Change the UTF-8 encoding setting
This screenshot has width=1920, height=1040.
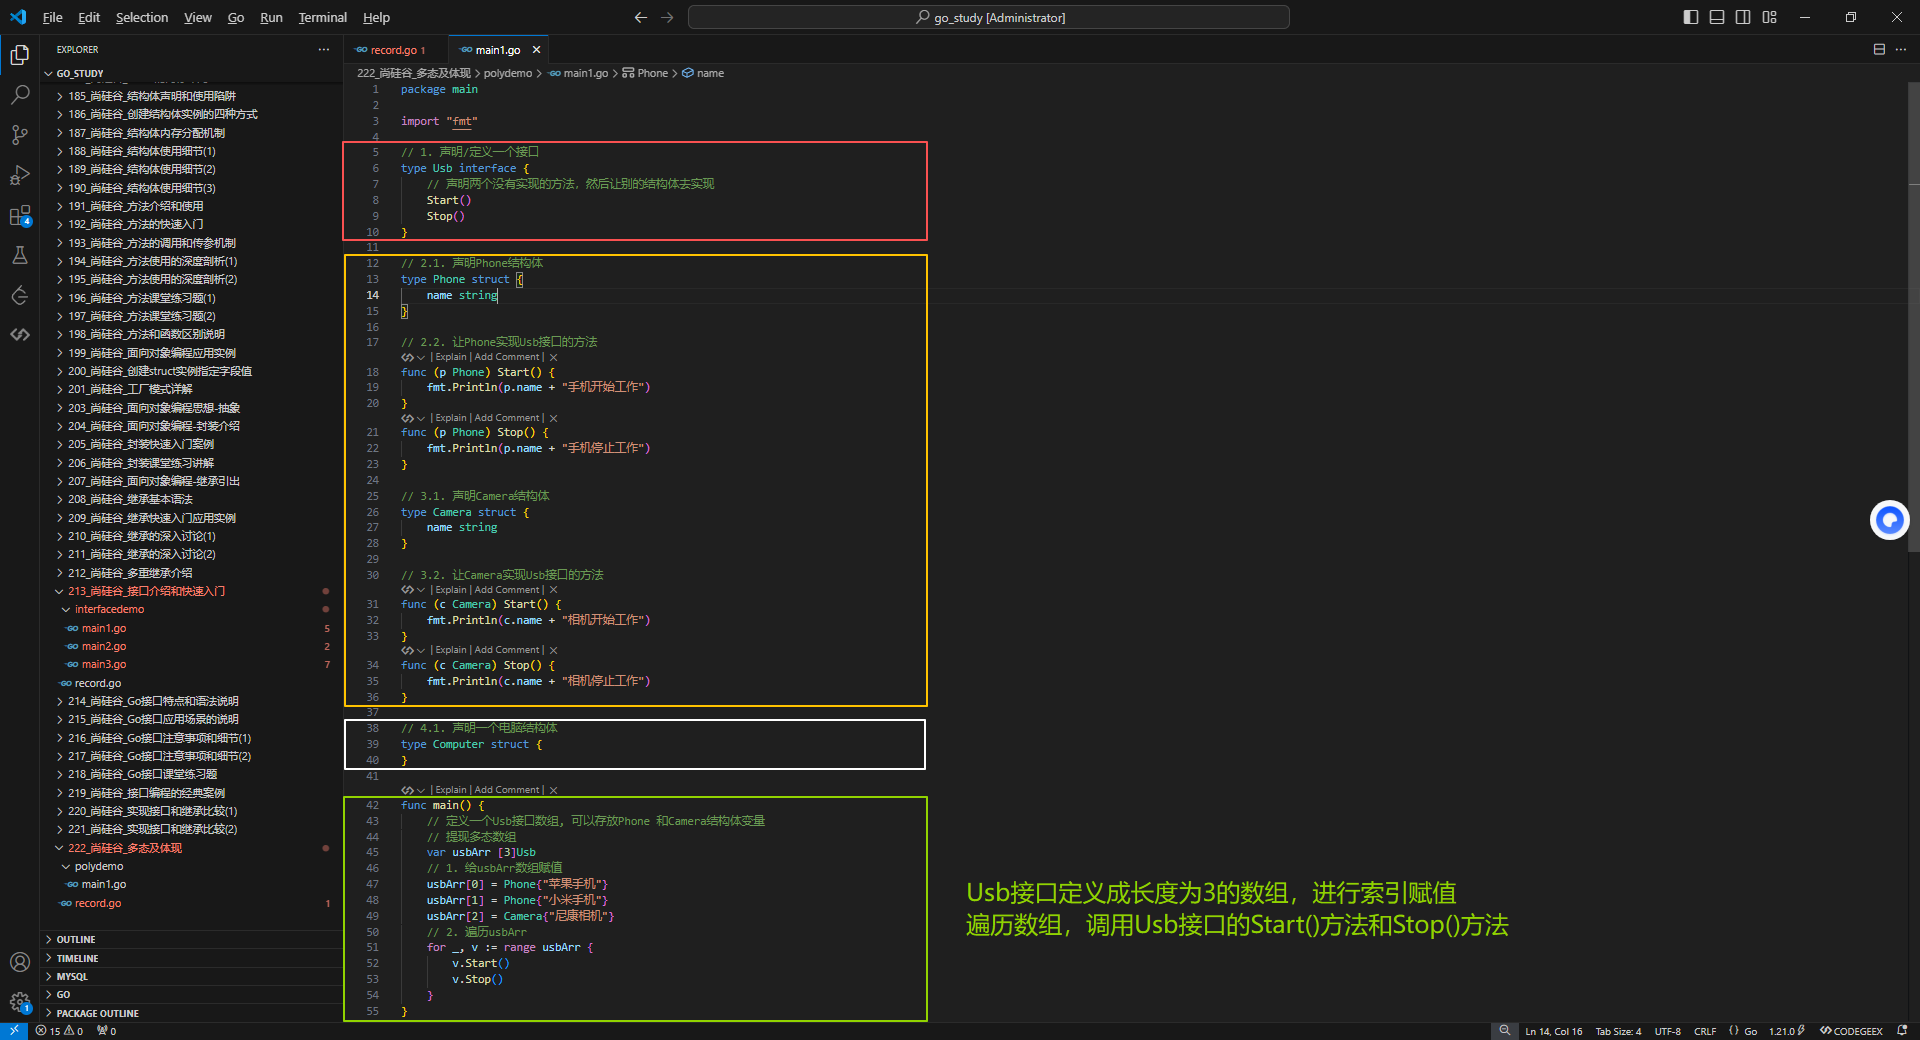click(1667, 1031)
